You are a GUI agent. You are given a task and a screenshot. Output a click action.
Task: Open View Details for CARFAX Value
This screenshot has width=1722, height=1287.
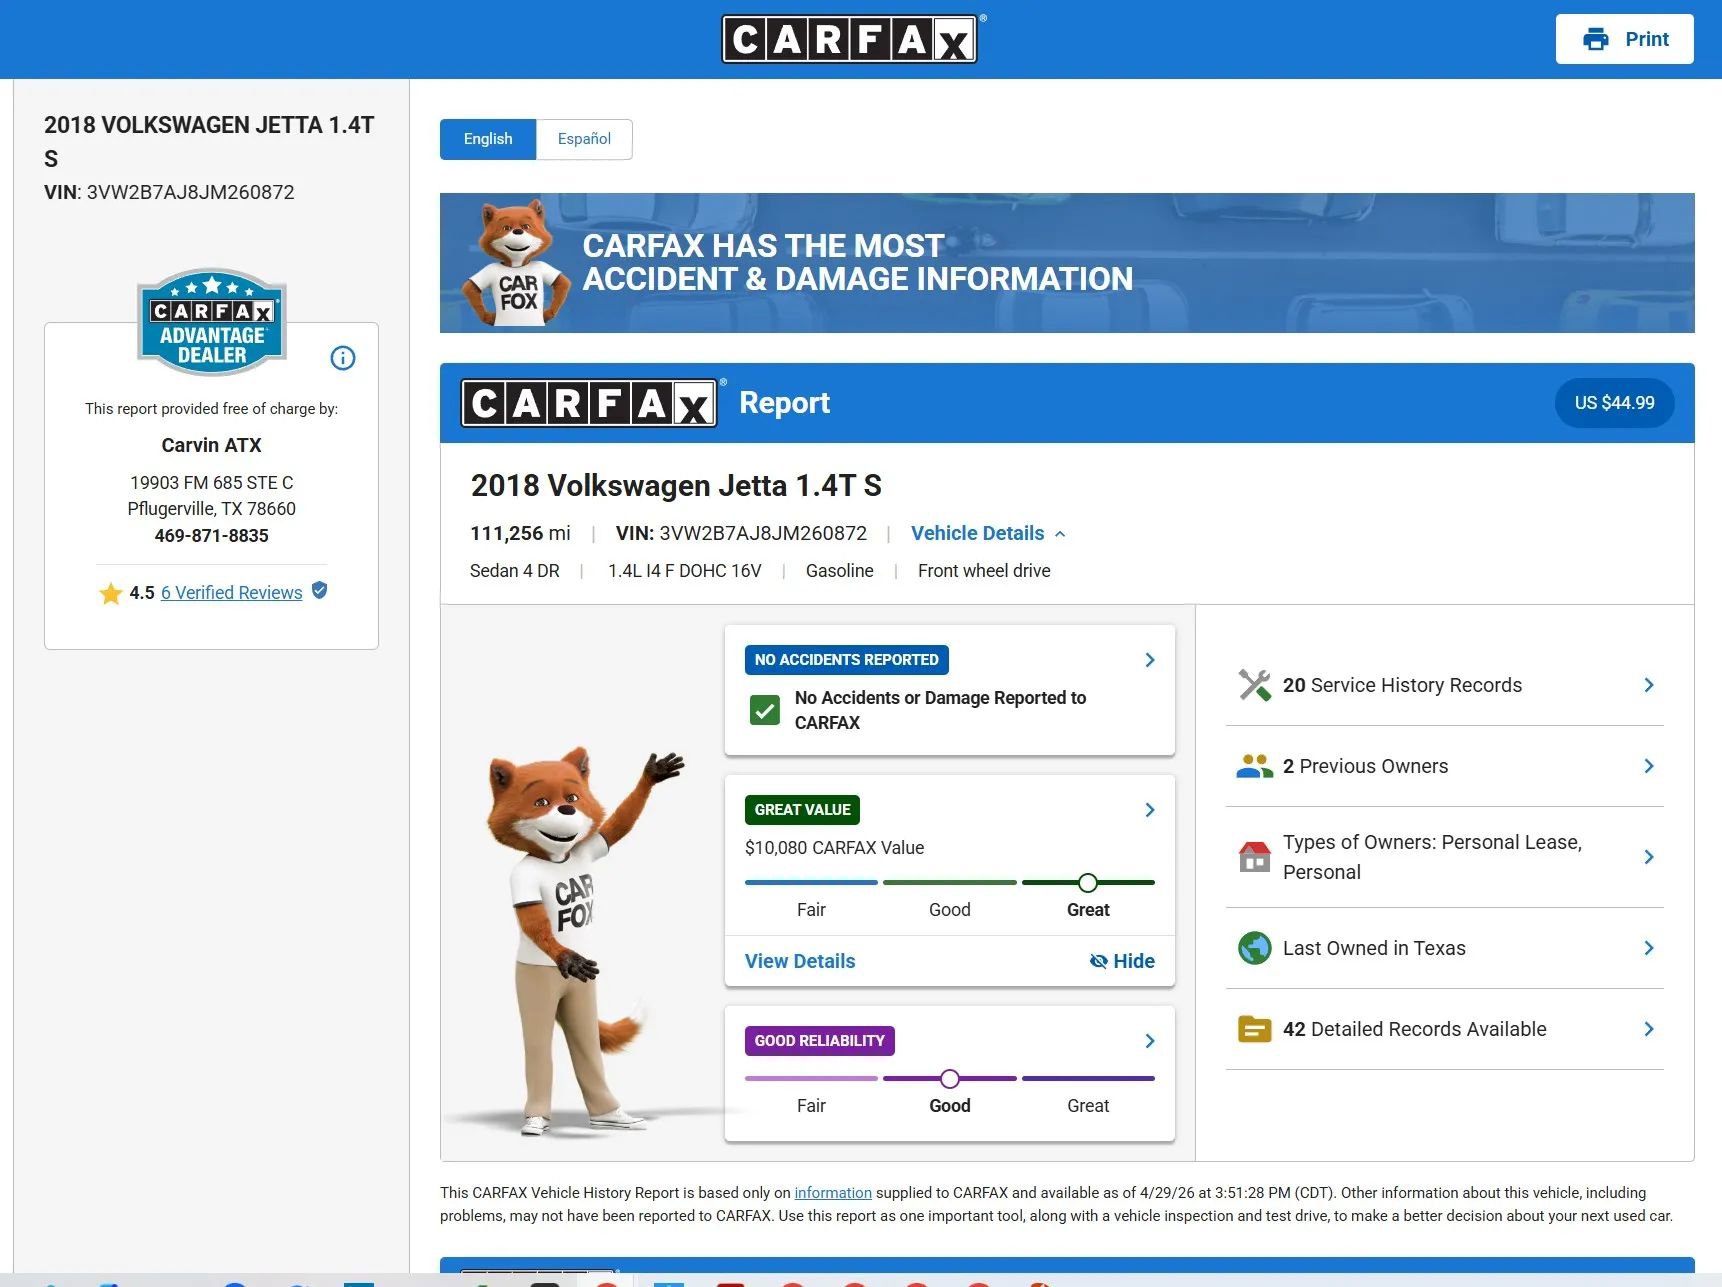800,961
